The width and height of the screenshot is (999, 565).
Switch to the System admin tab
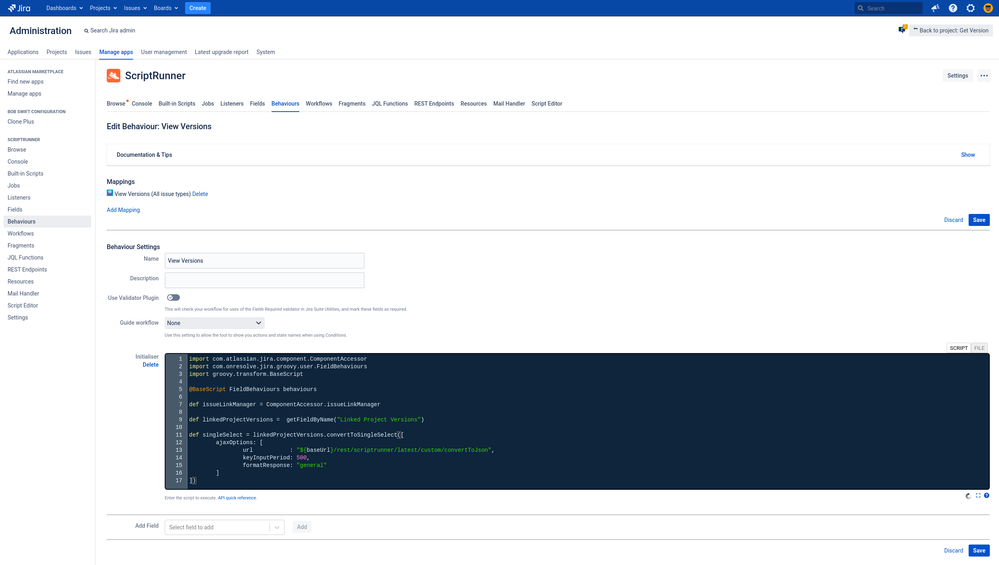266,52
